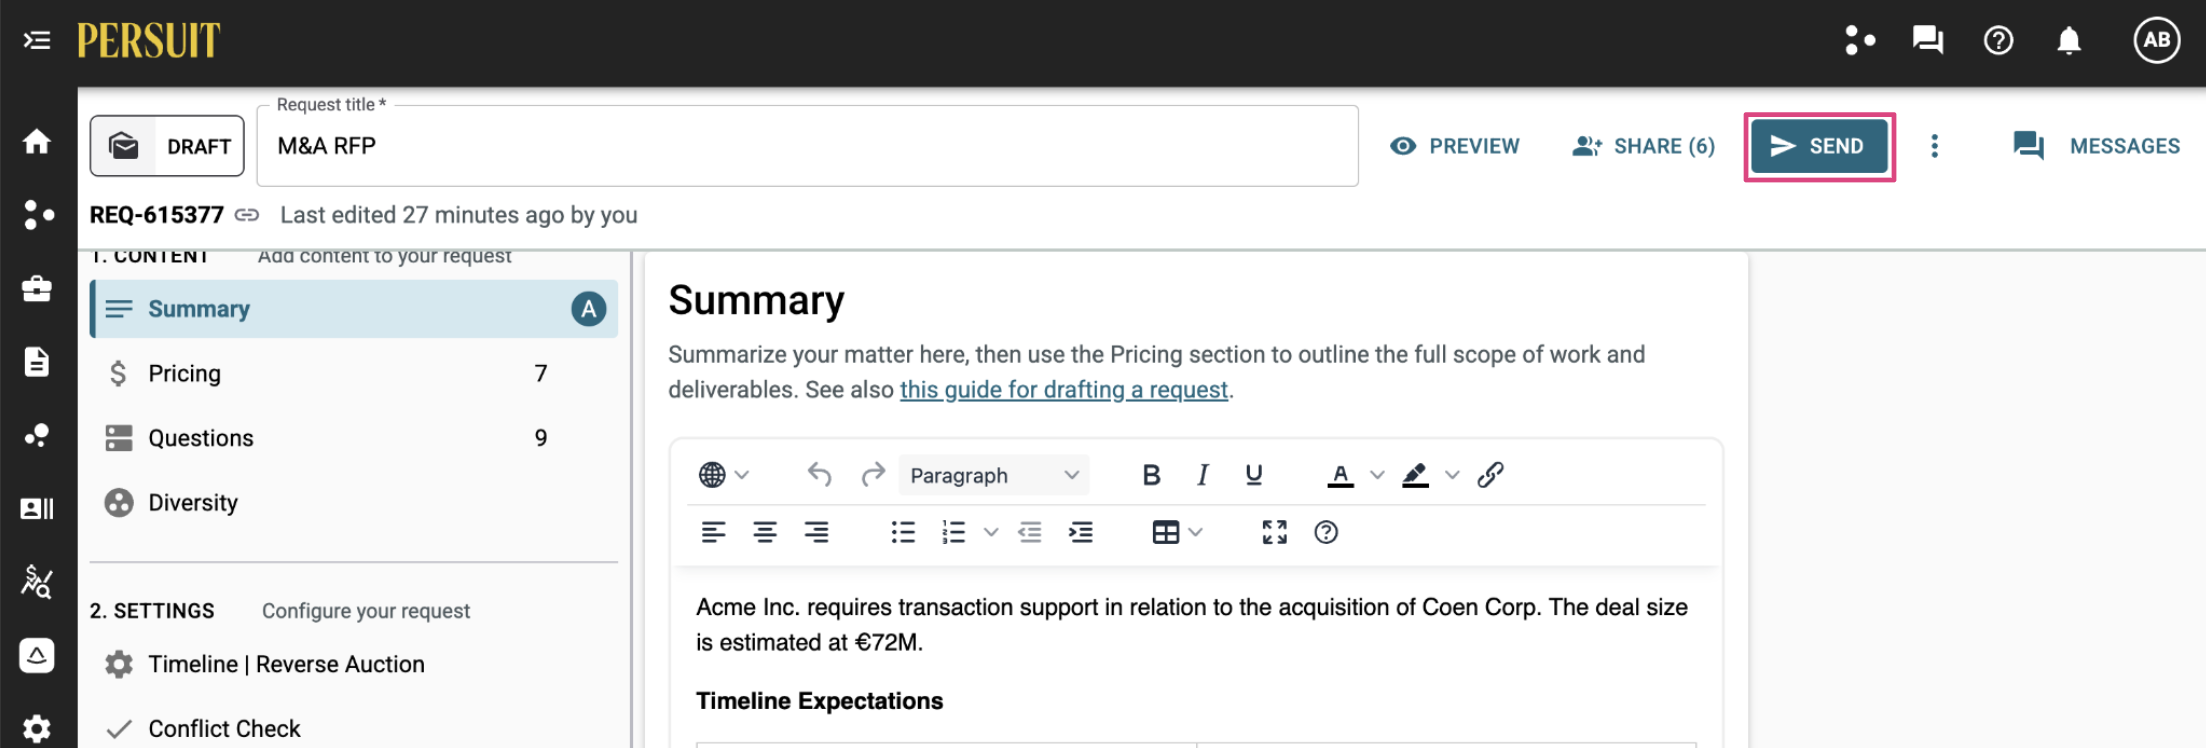This screenshot has width=2206, height=748.
Task: Open this guide for drafting a request link
Action: 1064,389
